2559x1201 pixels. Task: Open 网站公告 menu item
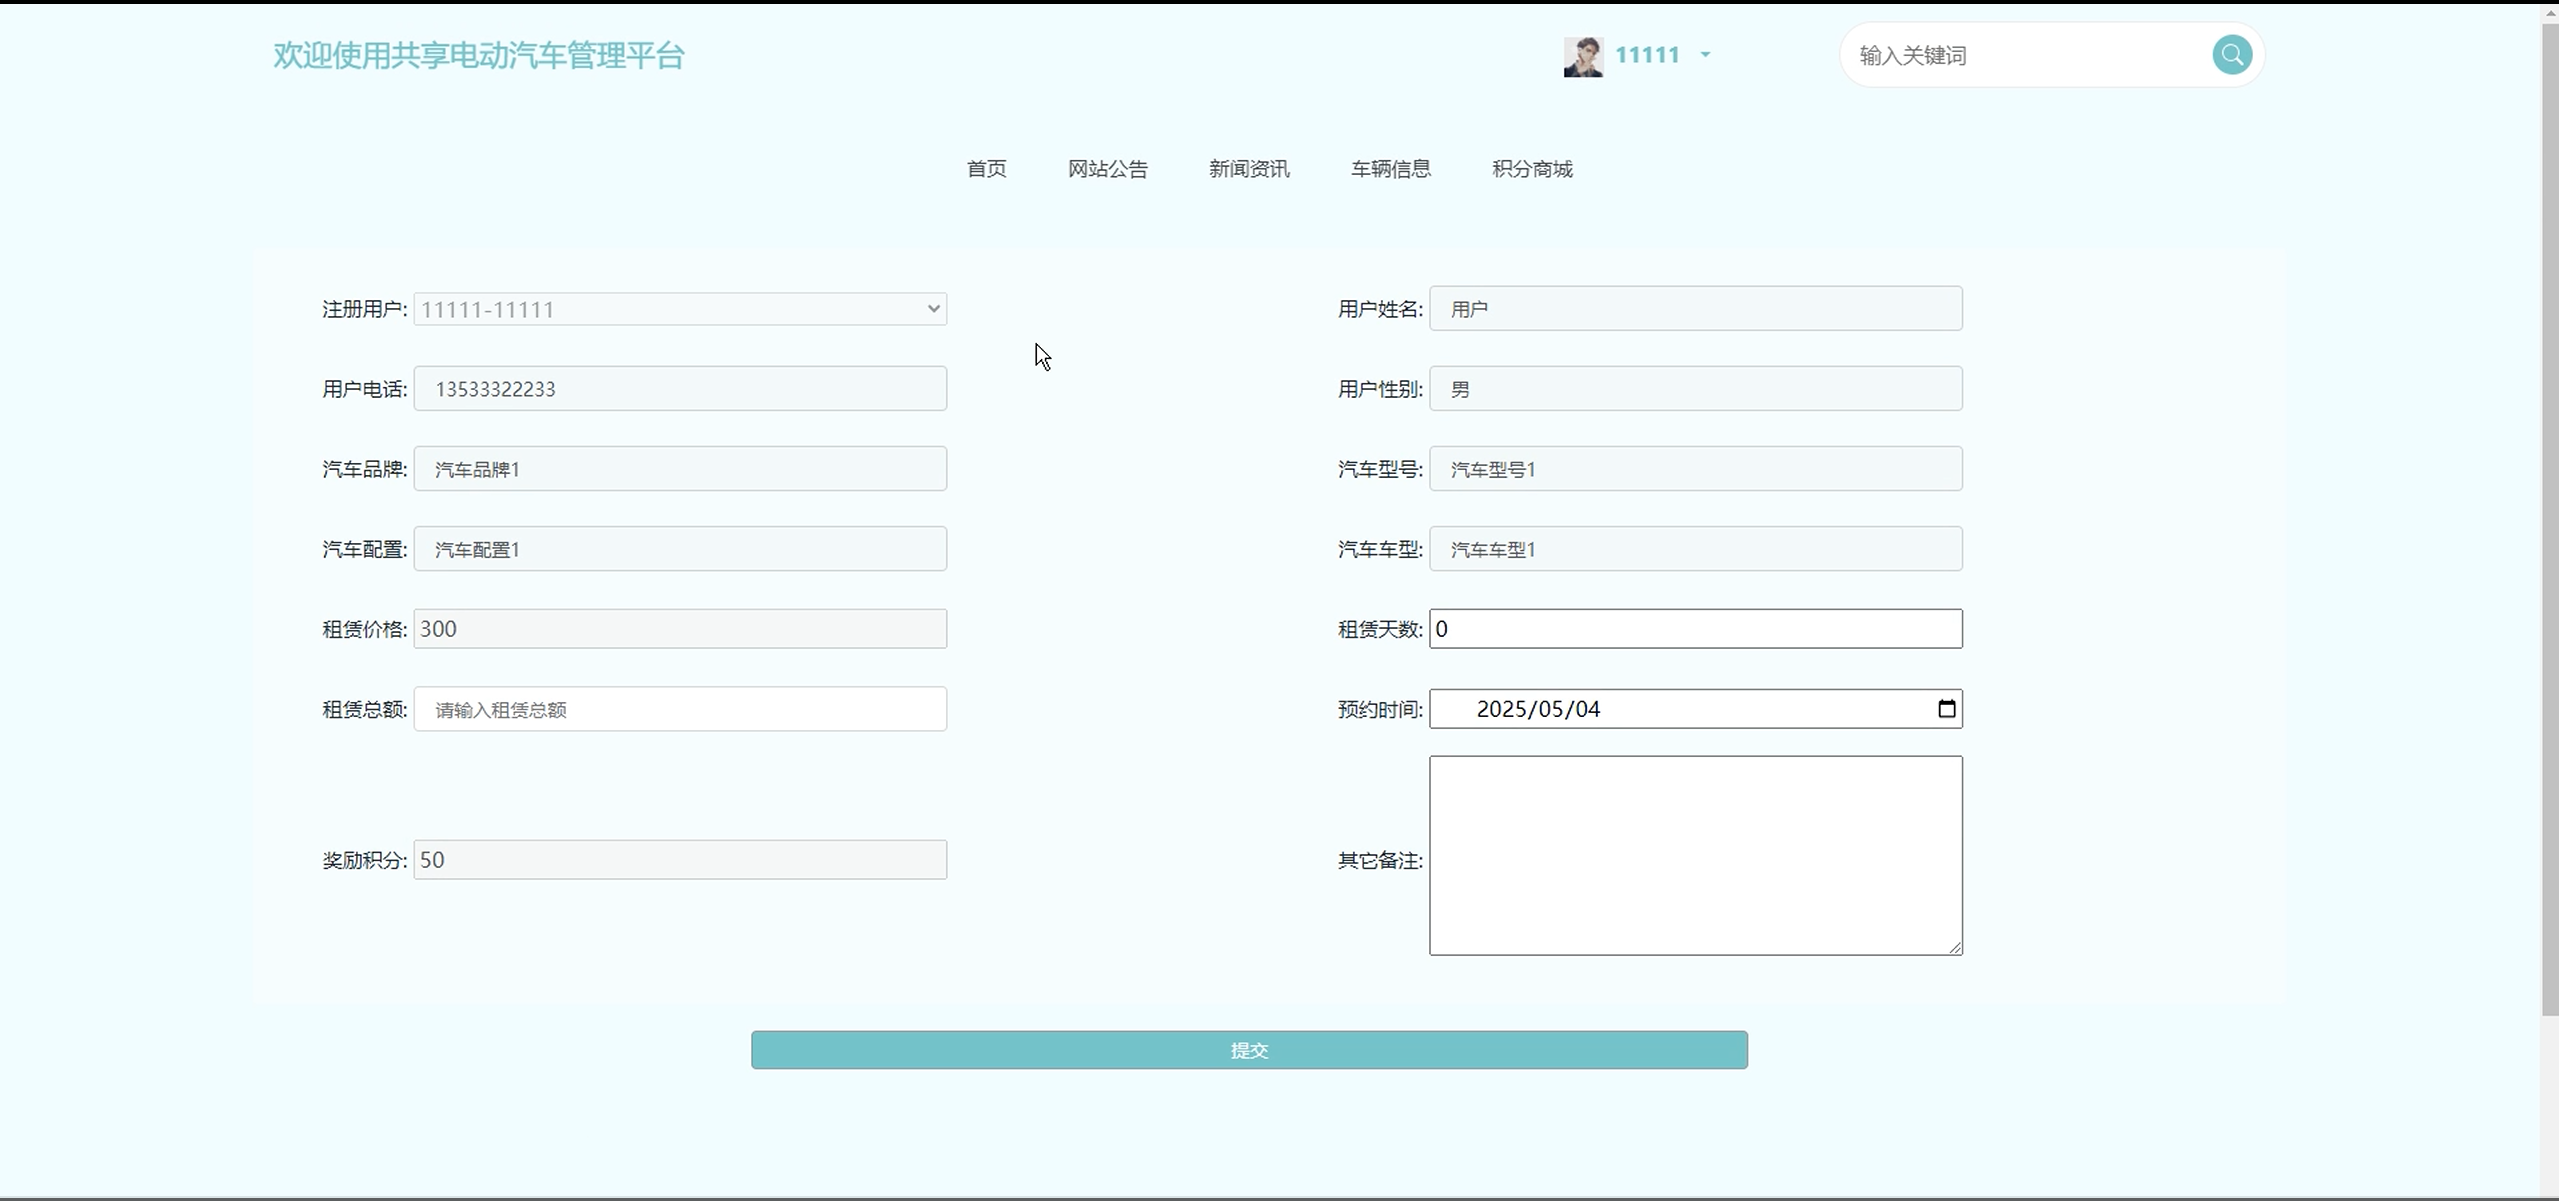[x=1107, y=169]
